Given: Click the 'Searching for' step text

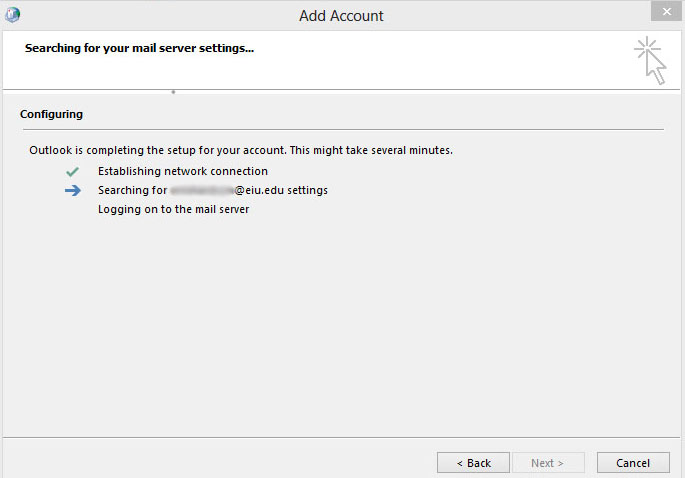Looking at the screenshot, I should [x=132, y=190].
